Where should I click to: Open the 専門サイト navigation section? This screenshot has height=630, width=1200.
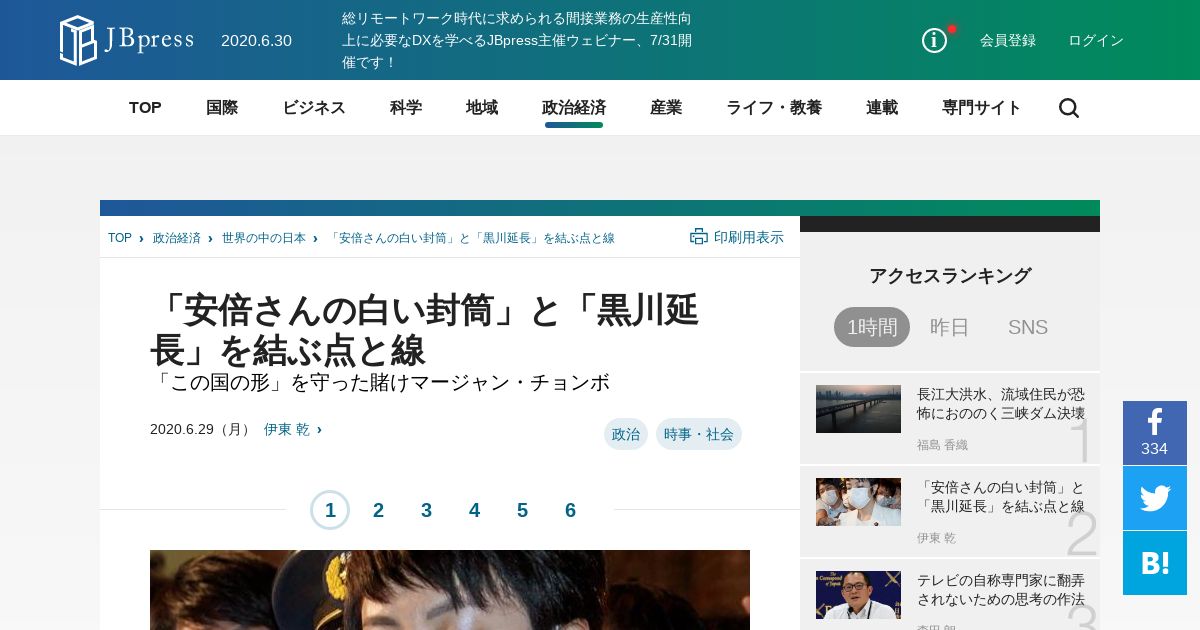982,108
